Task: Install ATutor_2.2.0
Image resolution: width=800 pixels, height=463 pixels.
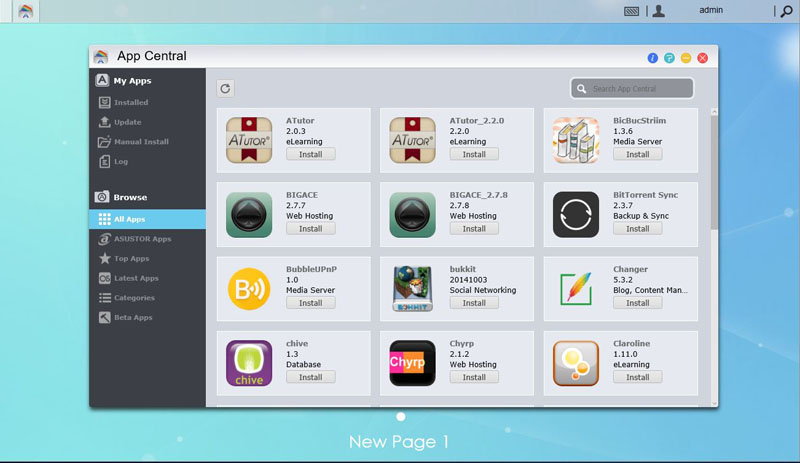Action: point(474,154)
